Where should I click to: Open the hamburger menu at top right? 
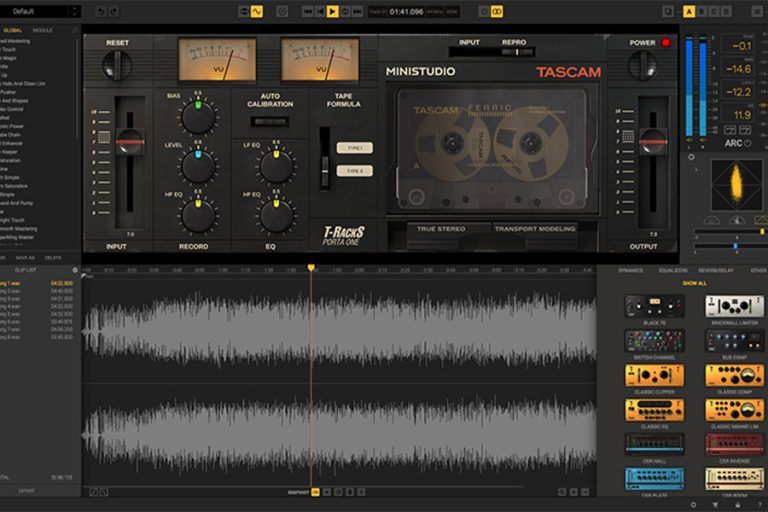[x=757, y=11]
